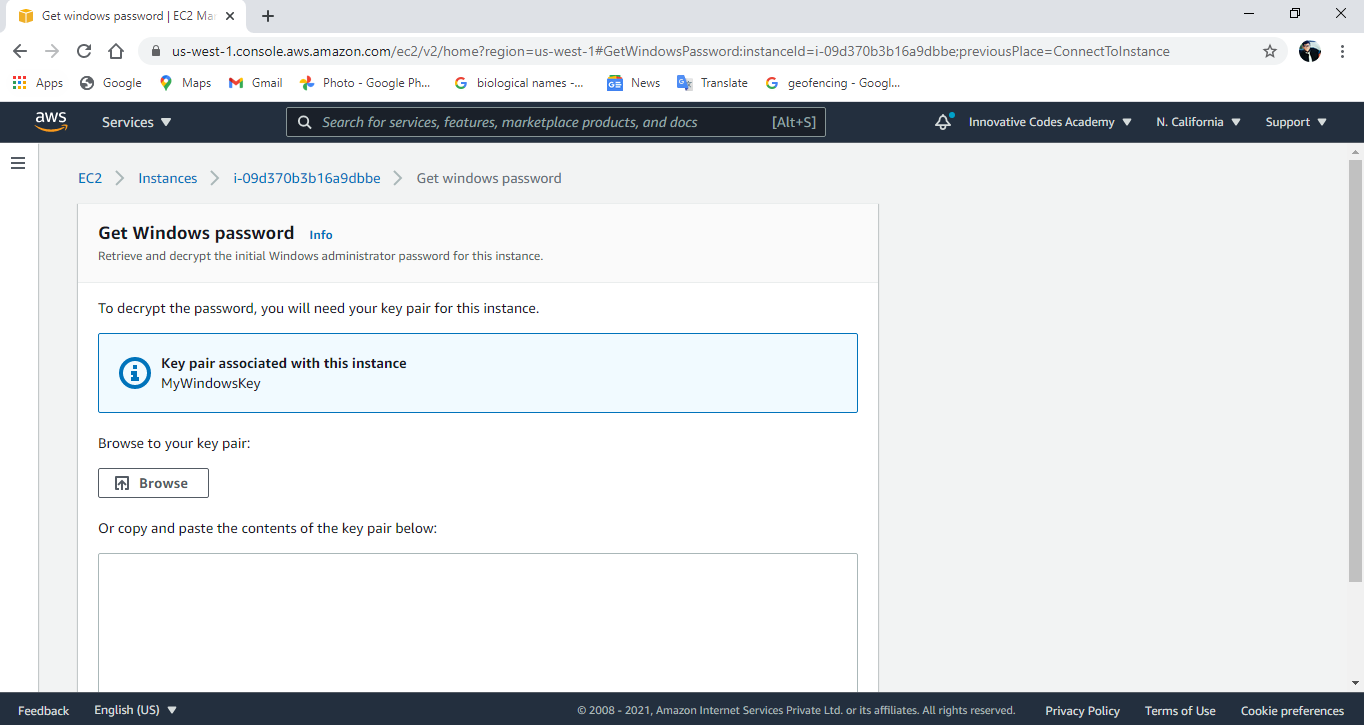
Task: Open the notifications bell icon
Action: coord(943,122)
